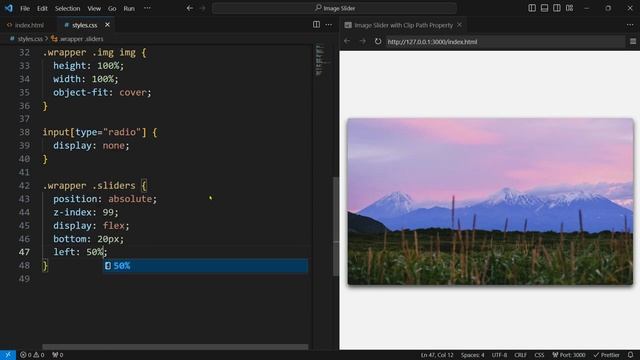
Task: Open preview group More Actions ellipsis
Action: [630, 25]
